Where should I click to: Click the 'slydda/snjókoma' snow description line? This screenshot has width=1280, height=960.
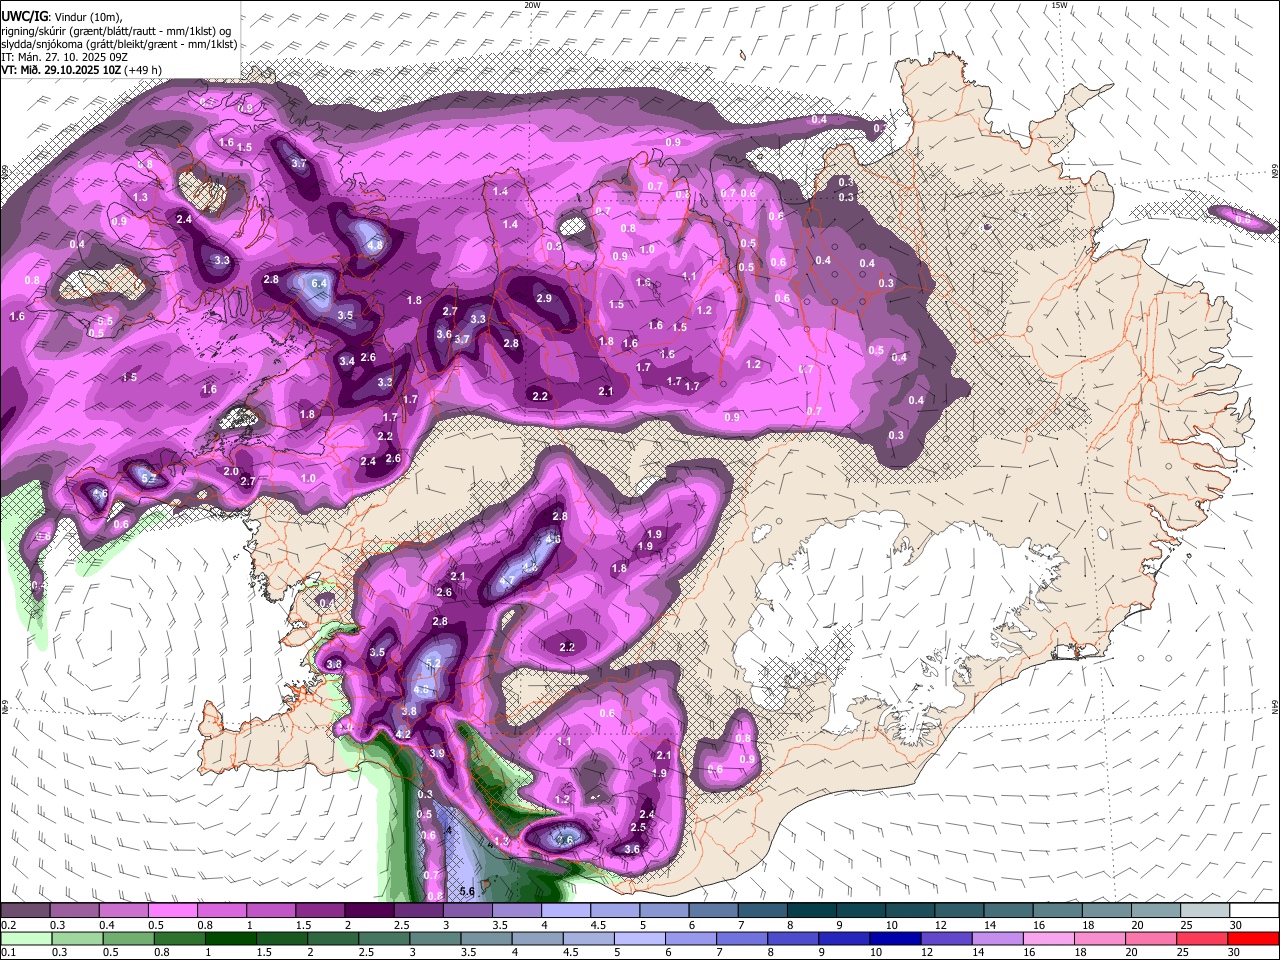(119, 44)
